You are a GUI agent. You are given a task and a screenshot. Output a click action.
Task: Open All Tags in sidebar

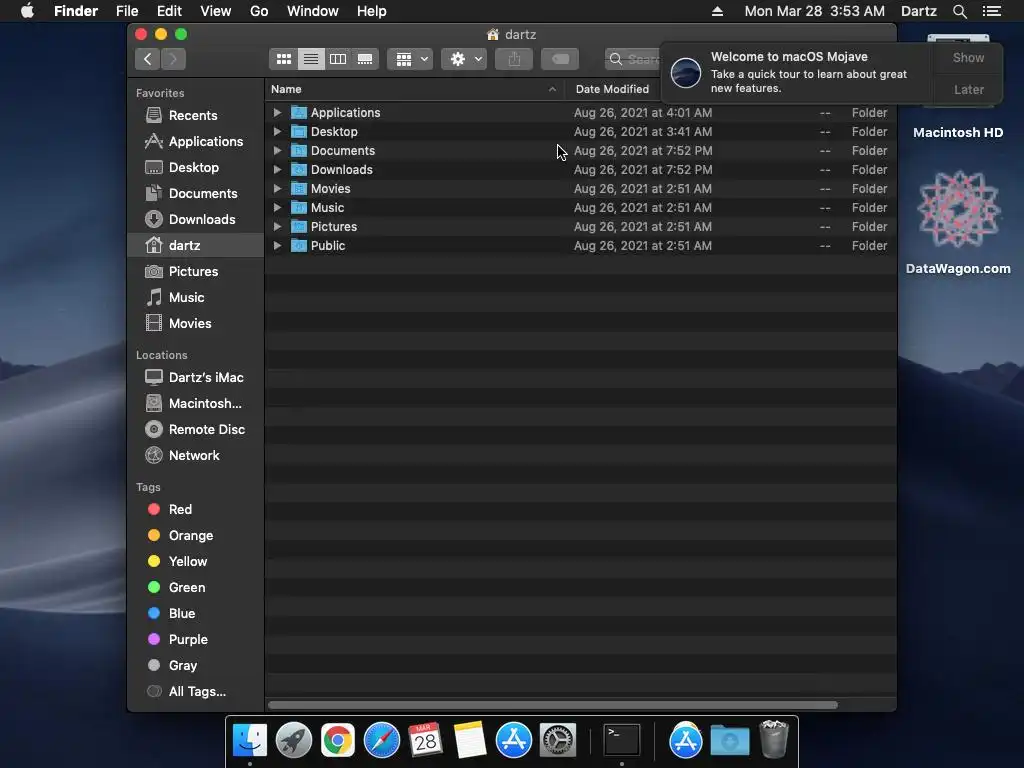(x=197, y=692)
